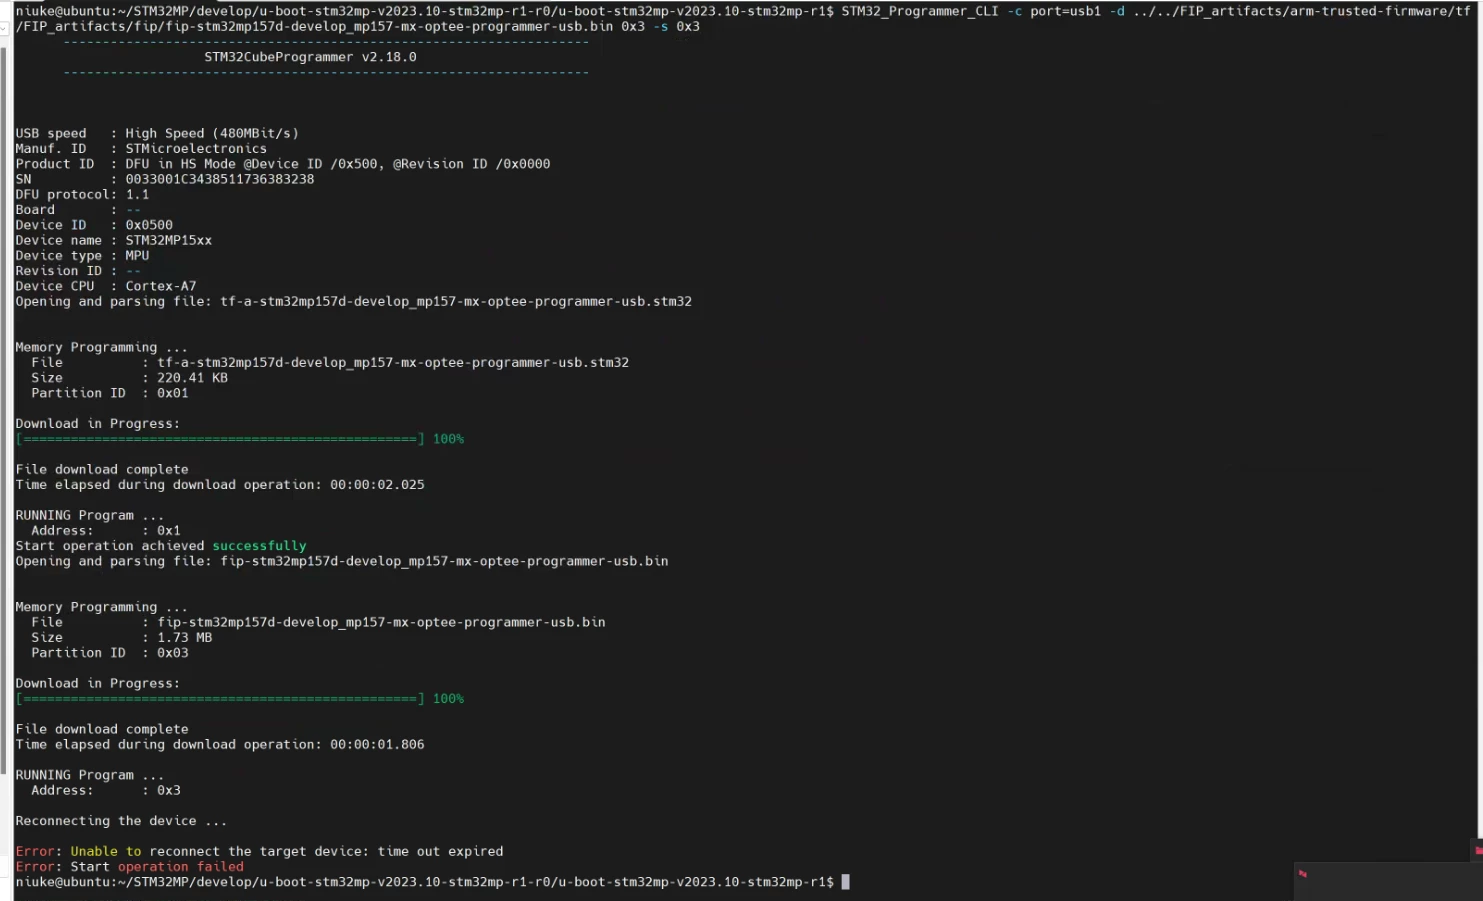Click the 'Start operation failed' error line
Viewport: 1483px width, 901px height.
click(129, 867)
